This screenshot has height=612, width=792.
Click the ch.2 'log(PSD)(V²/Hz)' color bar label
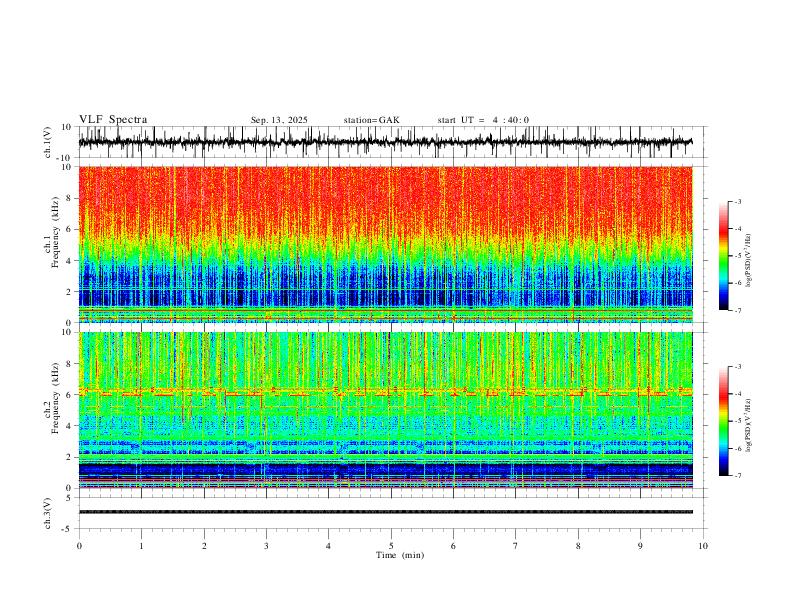pos(749,426)
